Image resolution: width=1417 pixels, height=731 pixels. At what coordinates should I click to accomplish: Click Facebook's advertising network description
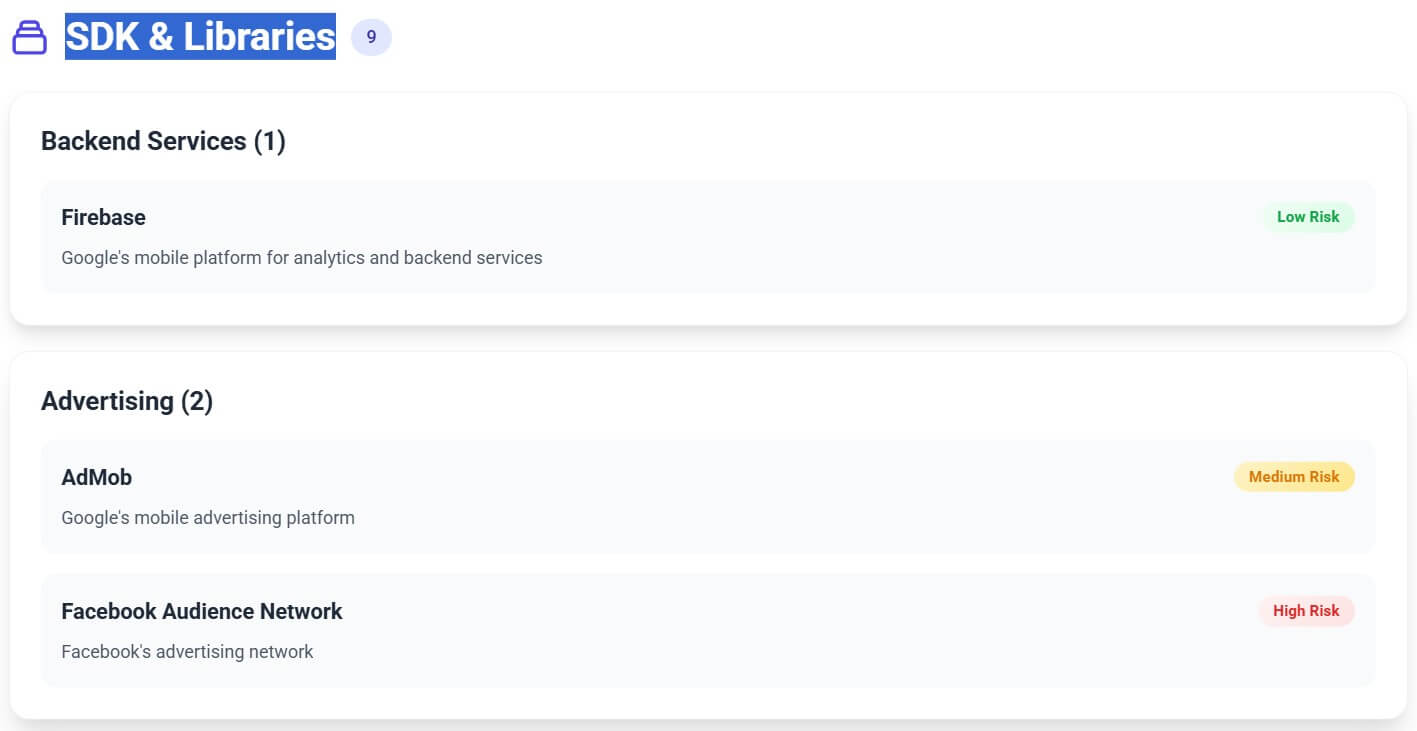point(187,651)
